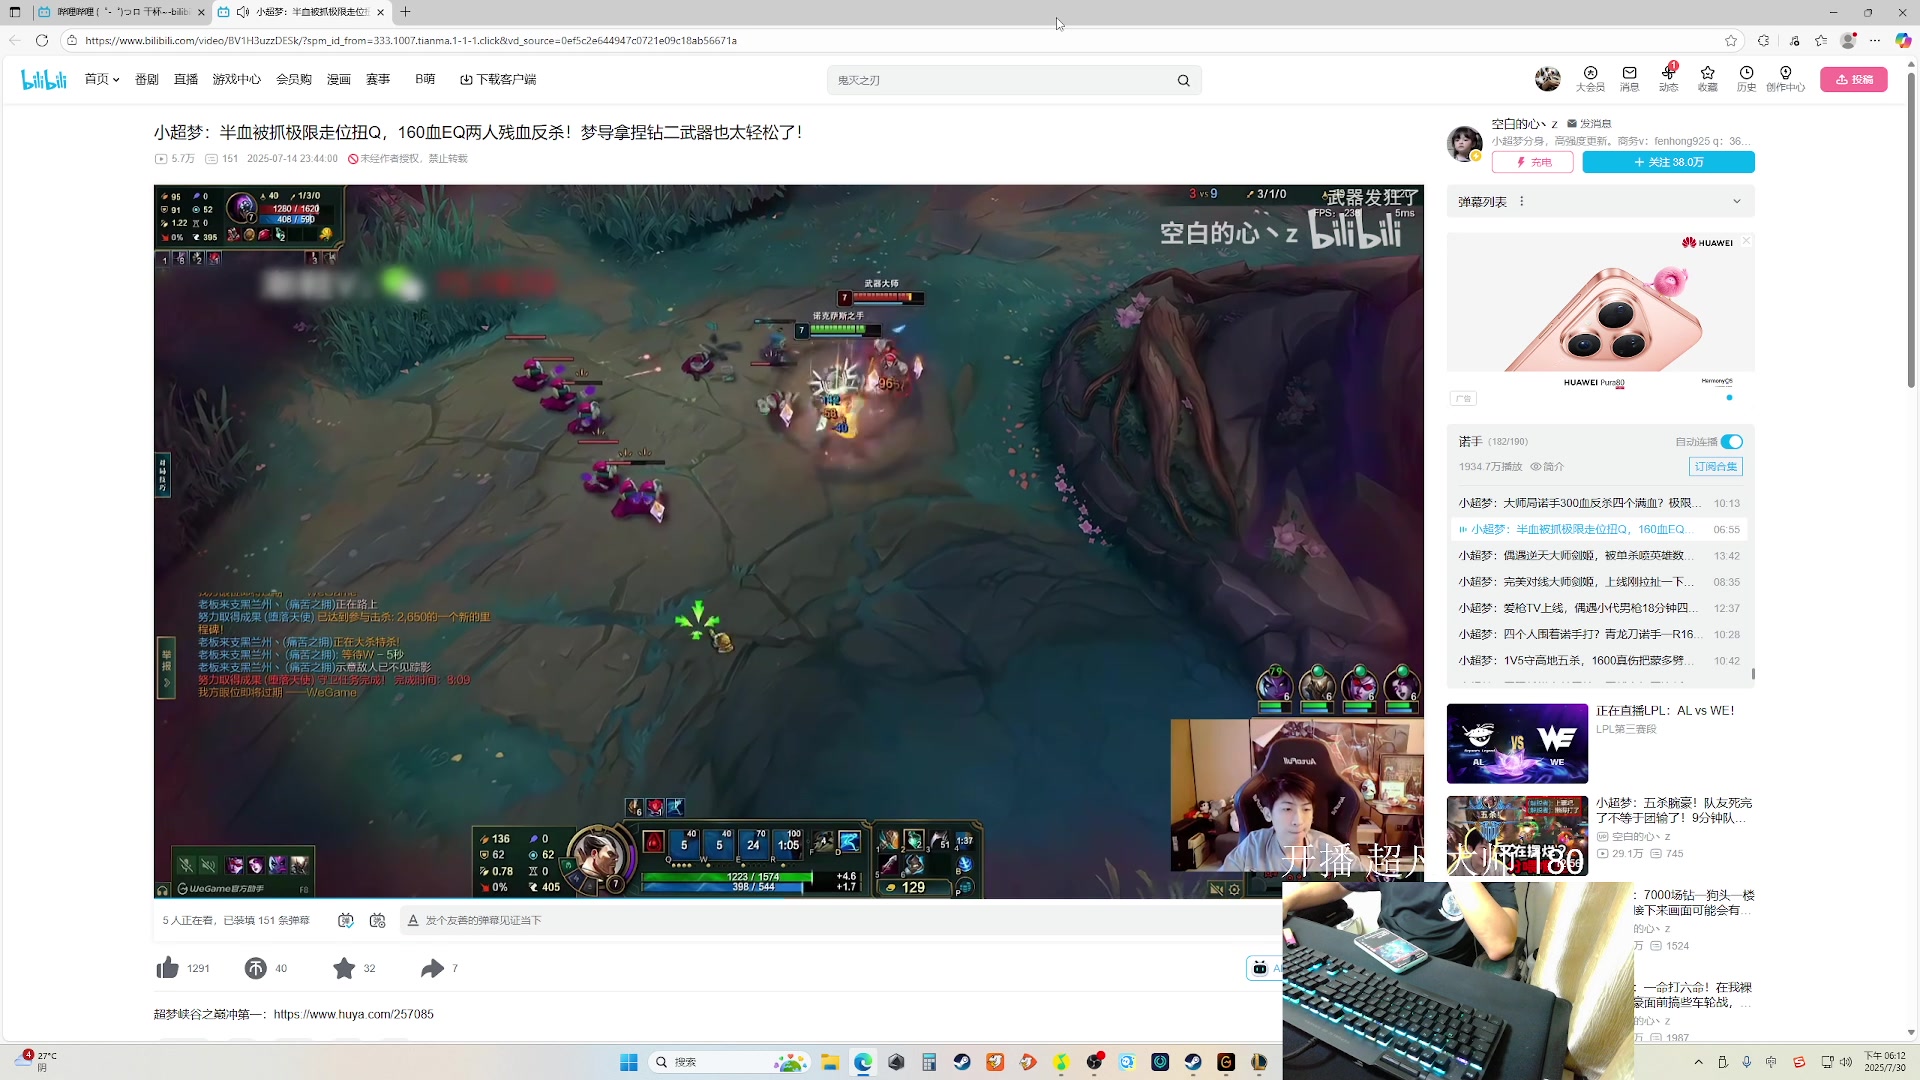Click the playlist scrollbar handle

coord(1753,674)
